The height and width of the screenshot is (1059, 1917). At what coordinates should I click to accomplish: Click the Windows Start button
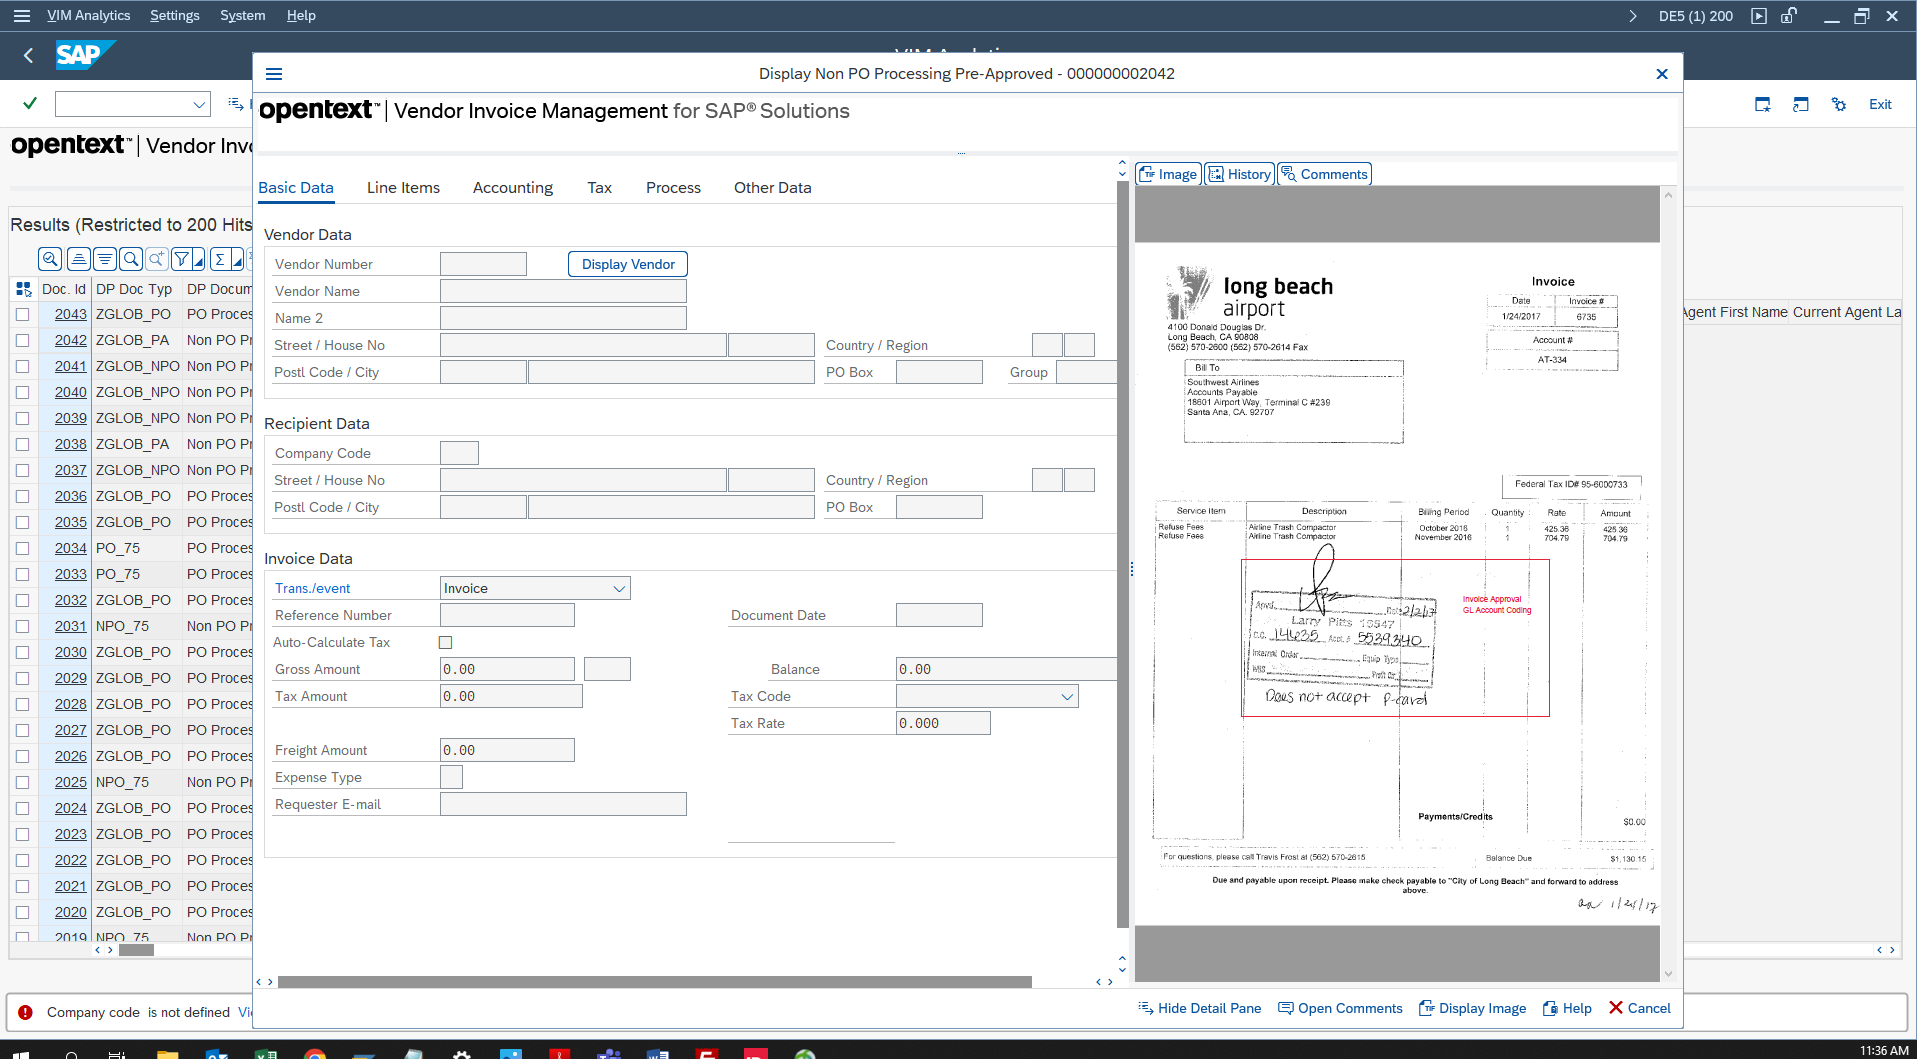[x=21, y=1053]
